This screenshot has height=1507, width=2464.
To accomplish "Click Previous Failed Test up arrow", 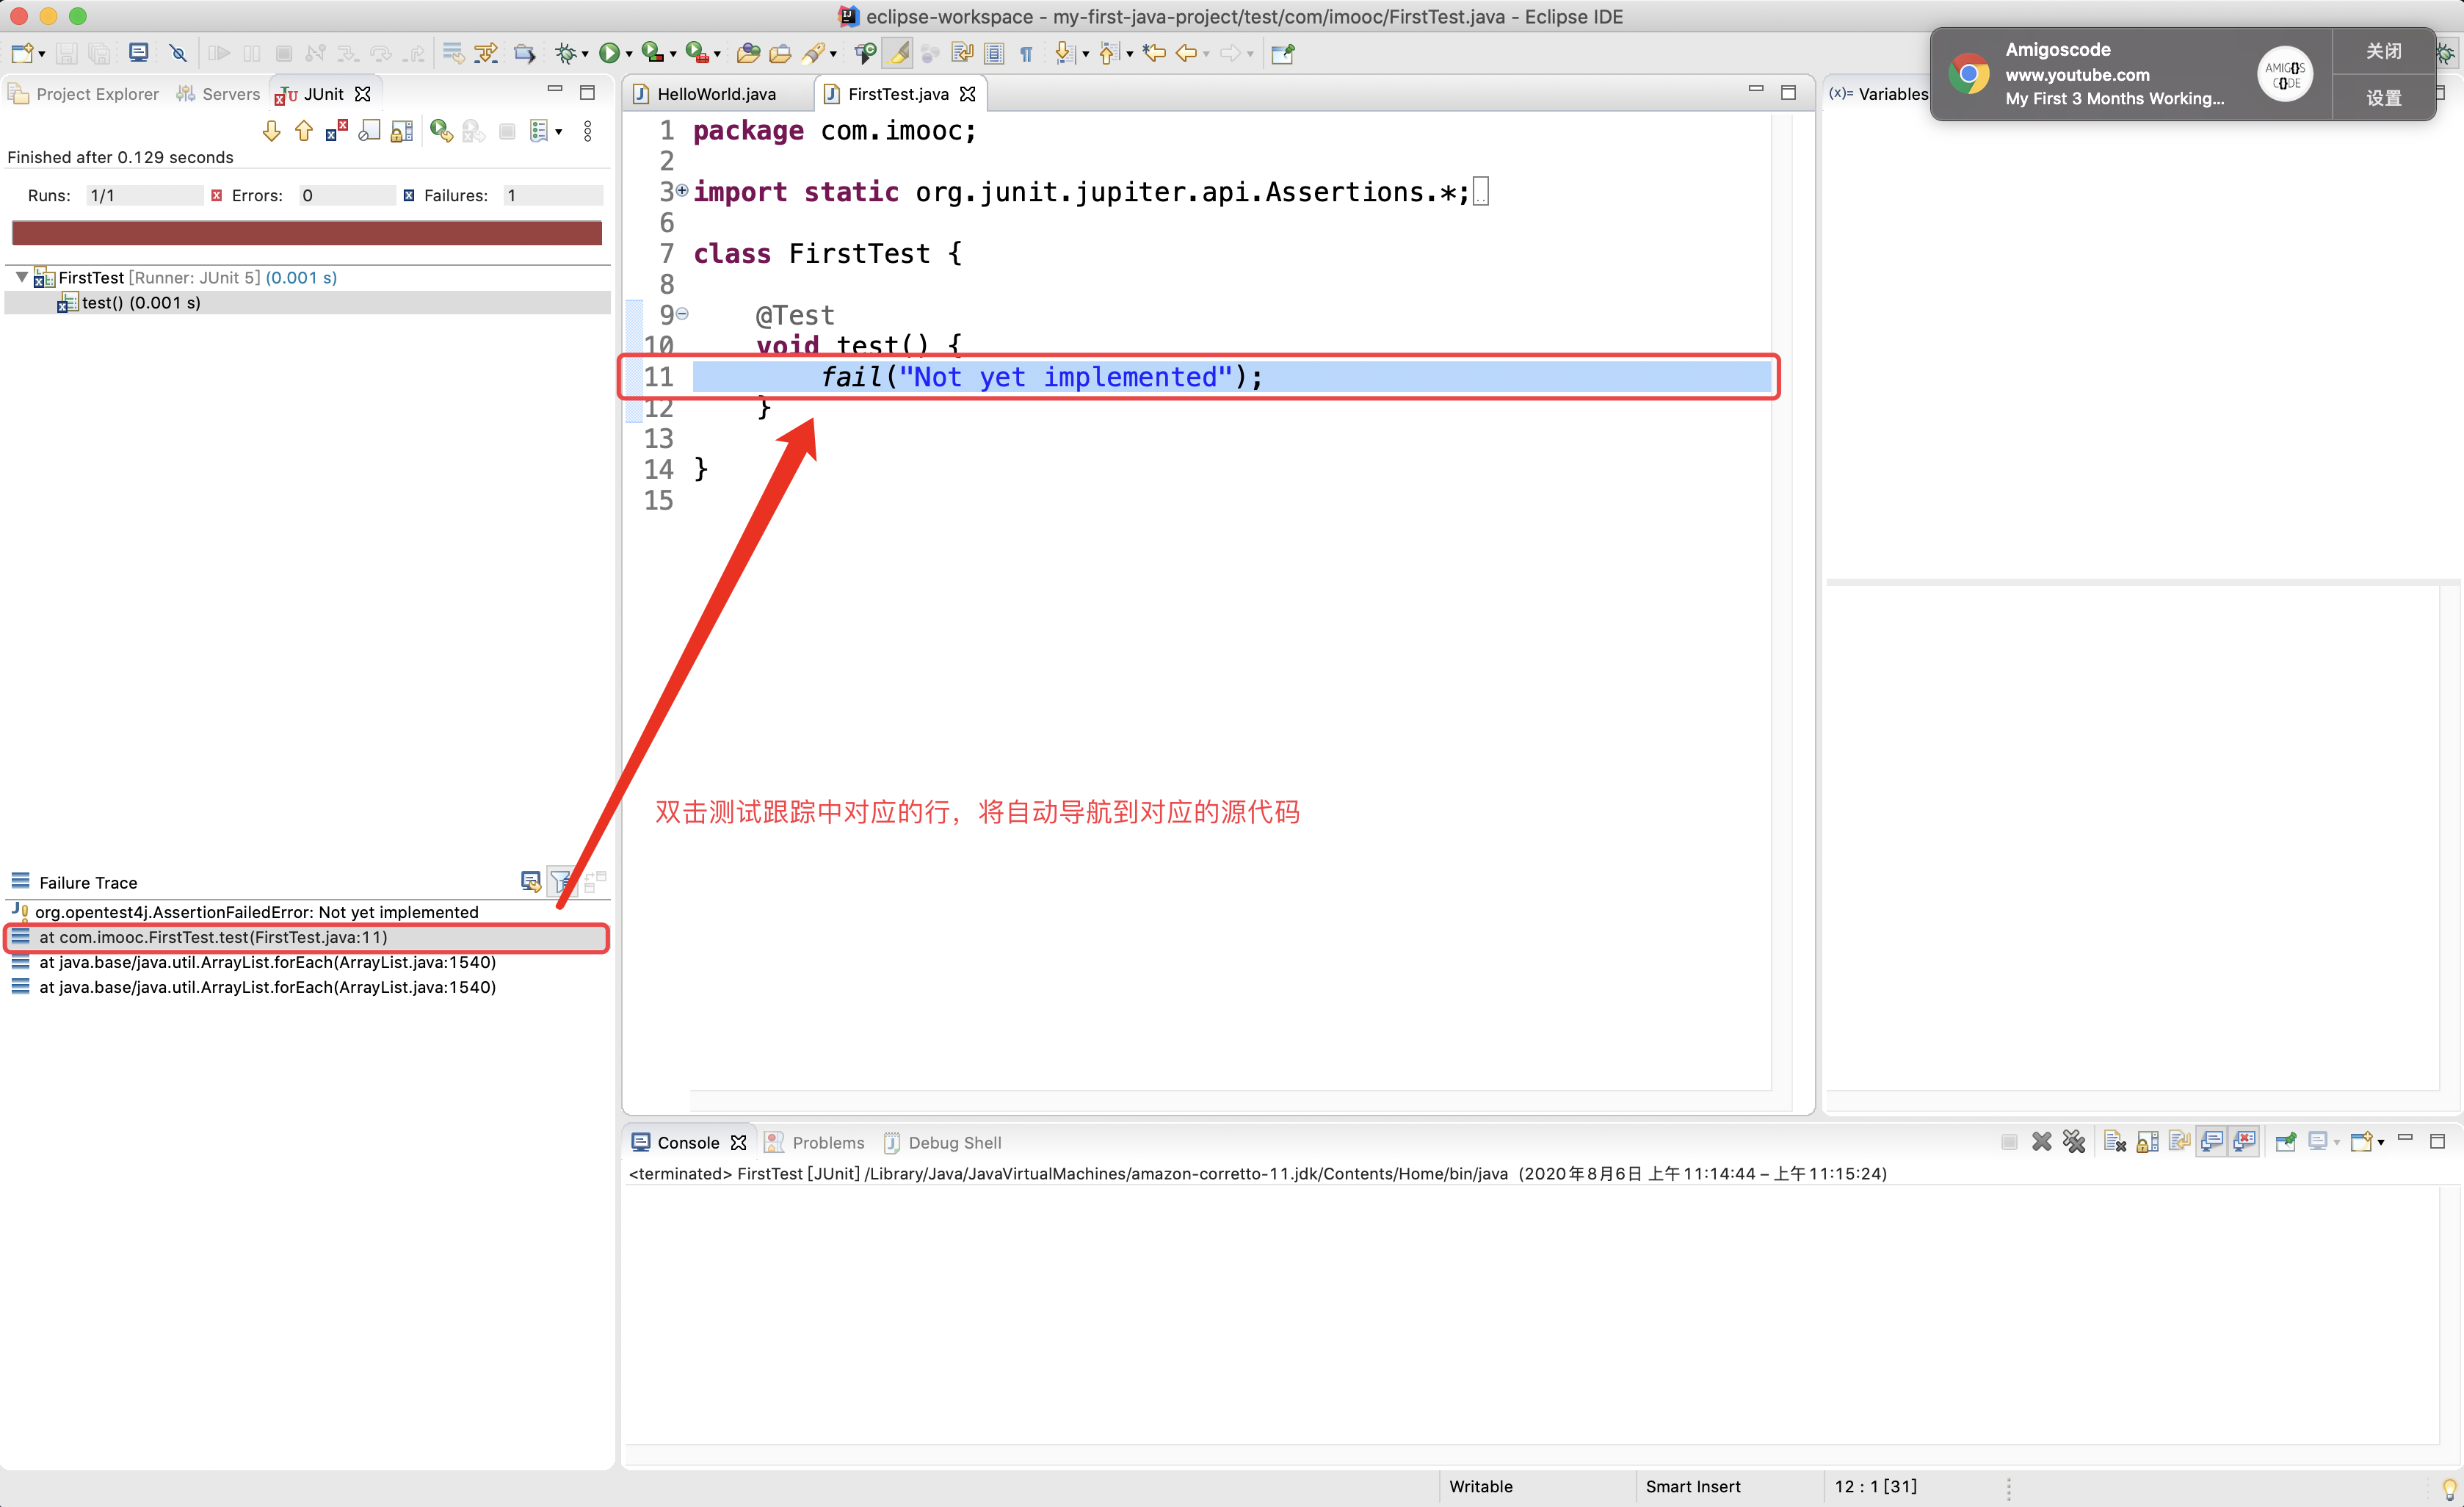I will pyautogui.click(x=304, y=131).
